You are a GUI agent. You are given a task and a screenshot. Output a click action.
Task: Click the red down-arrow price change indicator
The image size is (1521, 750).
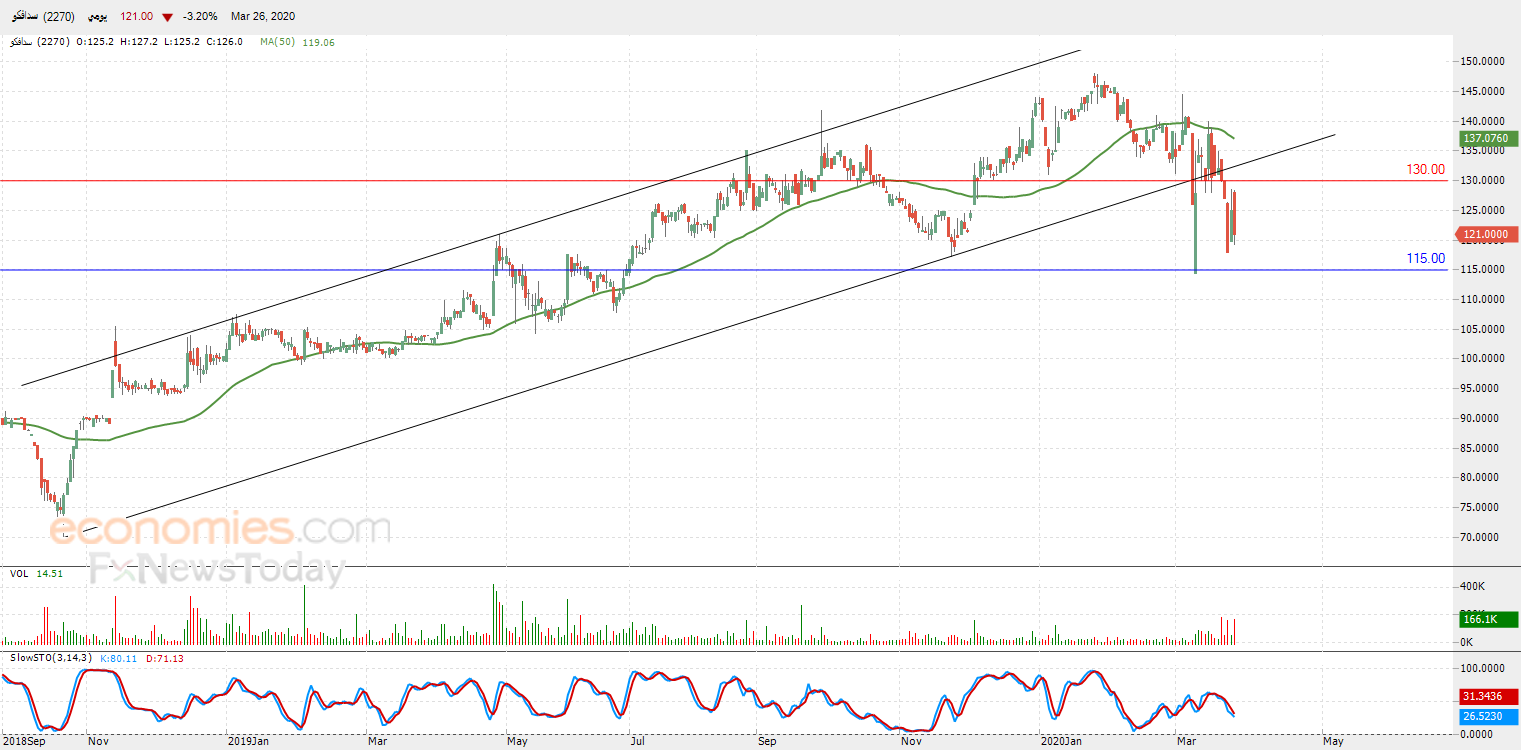(167, 17)
